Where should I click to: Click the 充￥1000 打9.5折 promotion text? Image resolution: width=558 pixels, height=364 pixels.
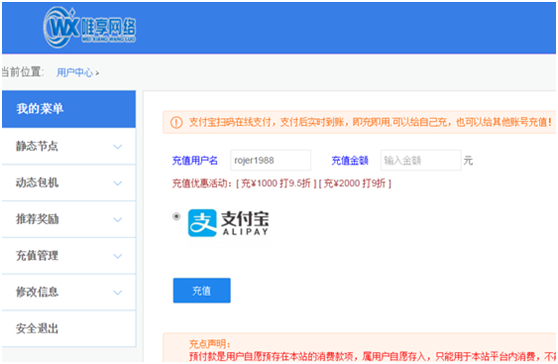point(276,184)
